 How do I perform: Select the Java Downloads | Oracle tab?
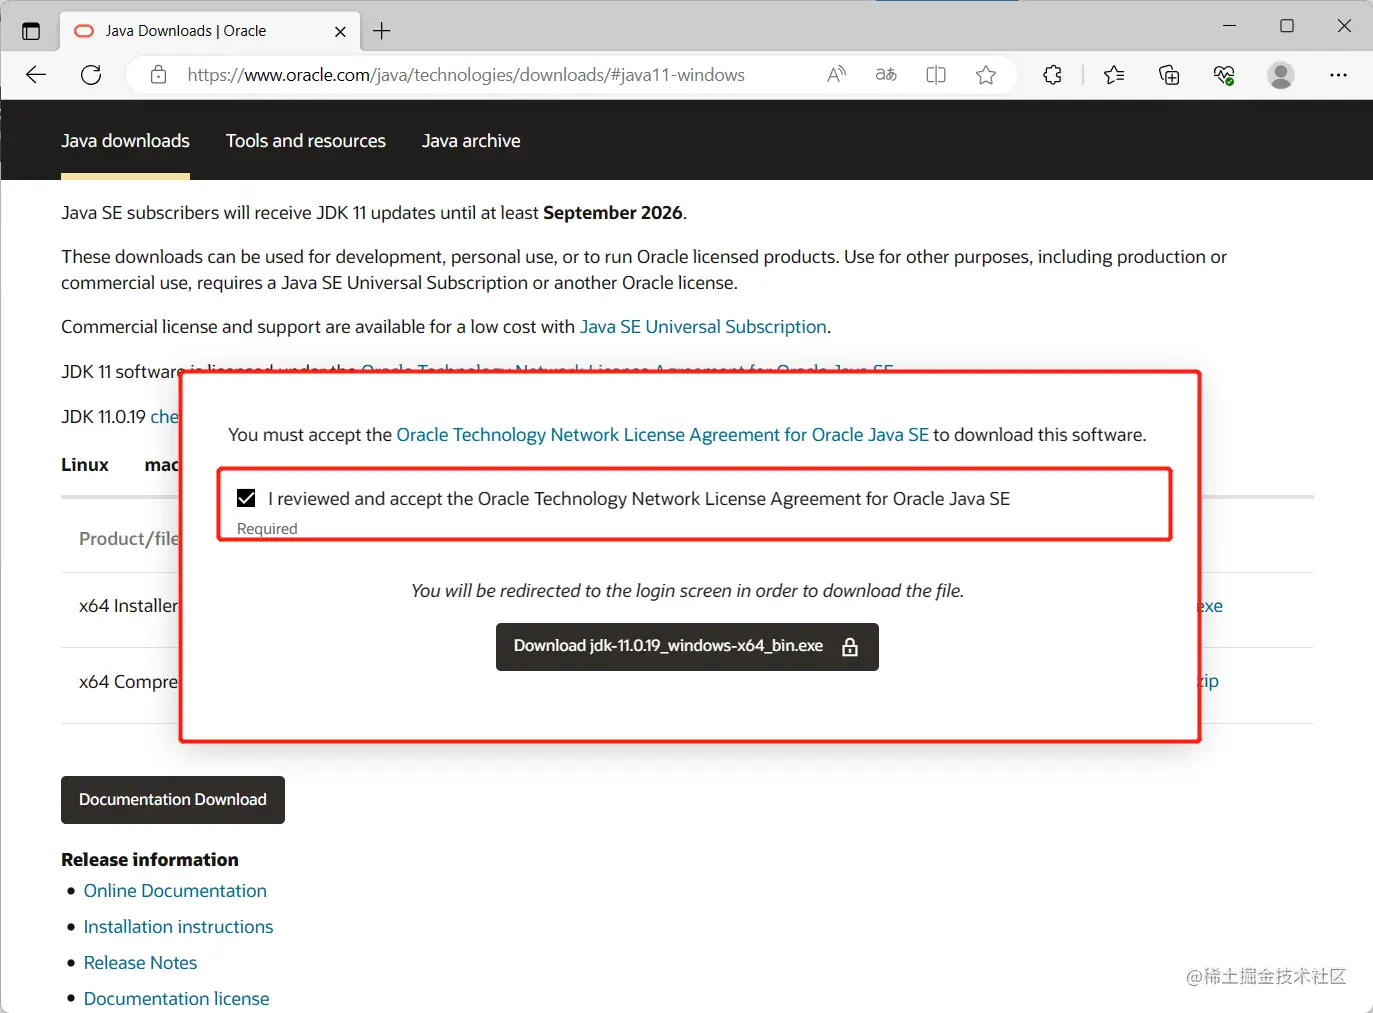click(210, 31)
